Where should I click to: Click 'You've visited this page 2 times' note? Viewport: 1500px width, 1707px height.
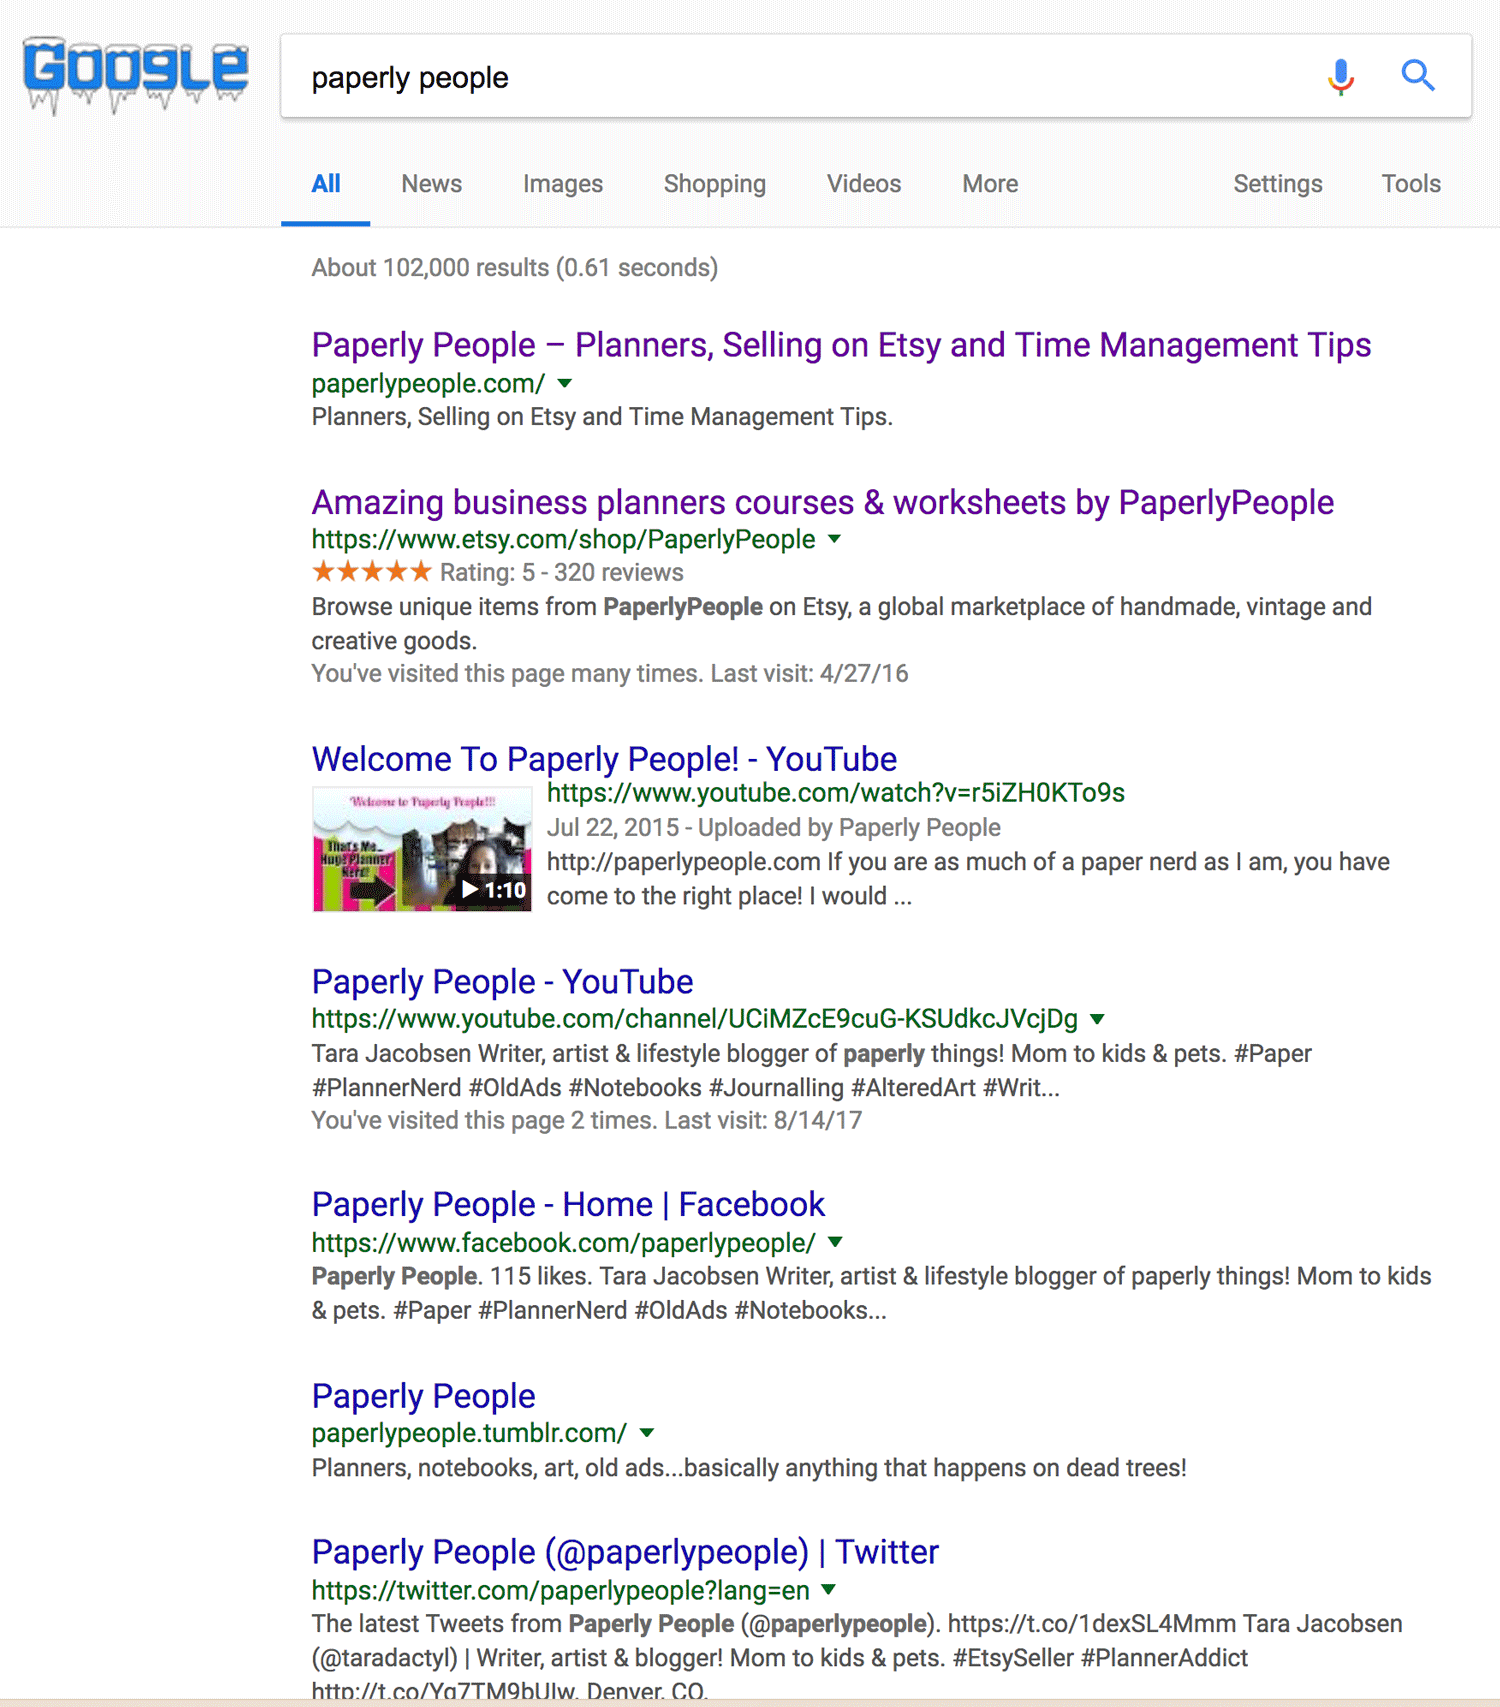click(586, 1121)
